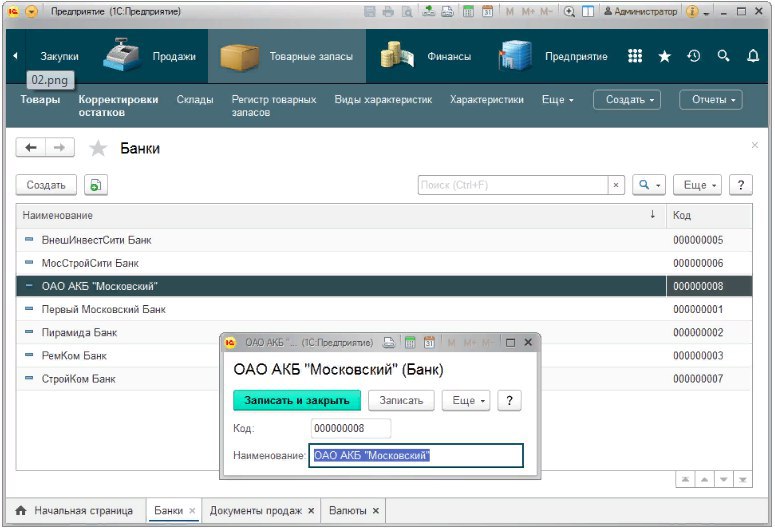Open Виды характеристик command
The width and height of the screenshot is (775, 530).
tap(383, 99)
